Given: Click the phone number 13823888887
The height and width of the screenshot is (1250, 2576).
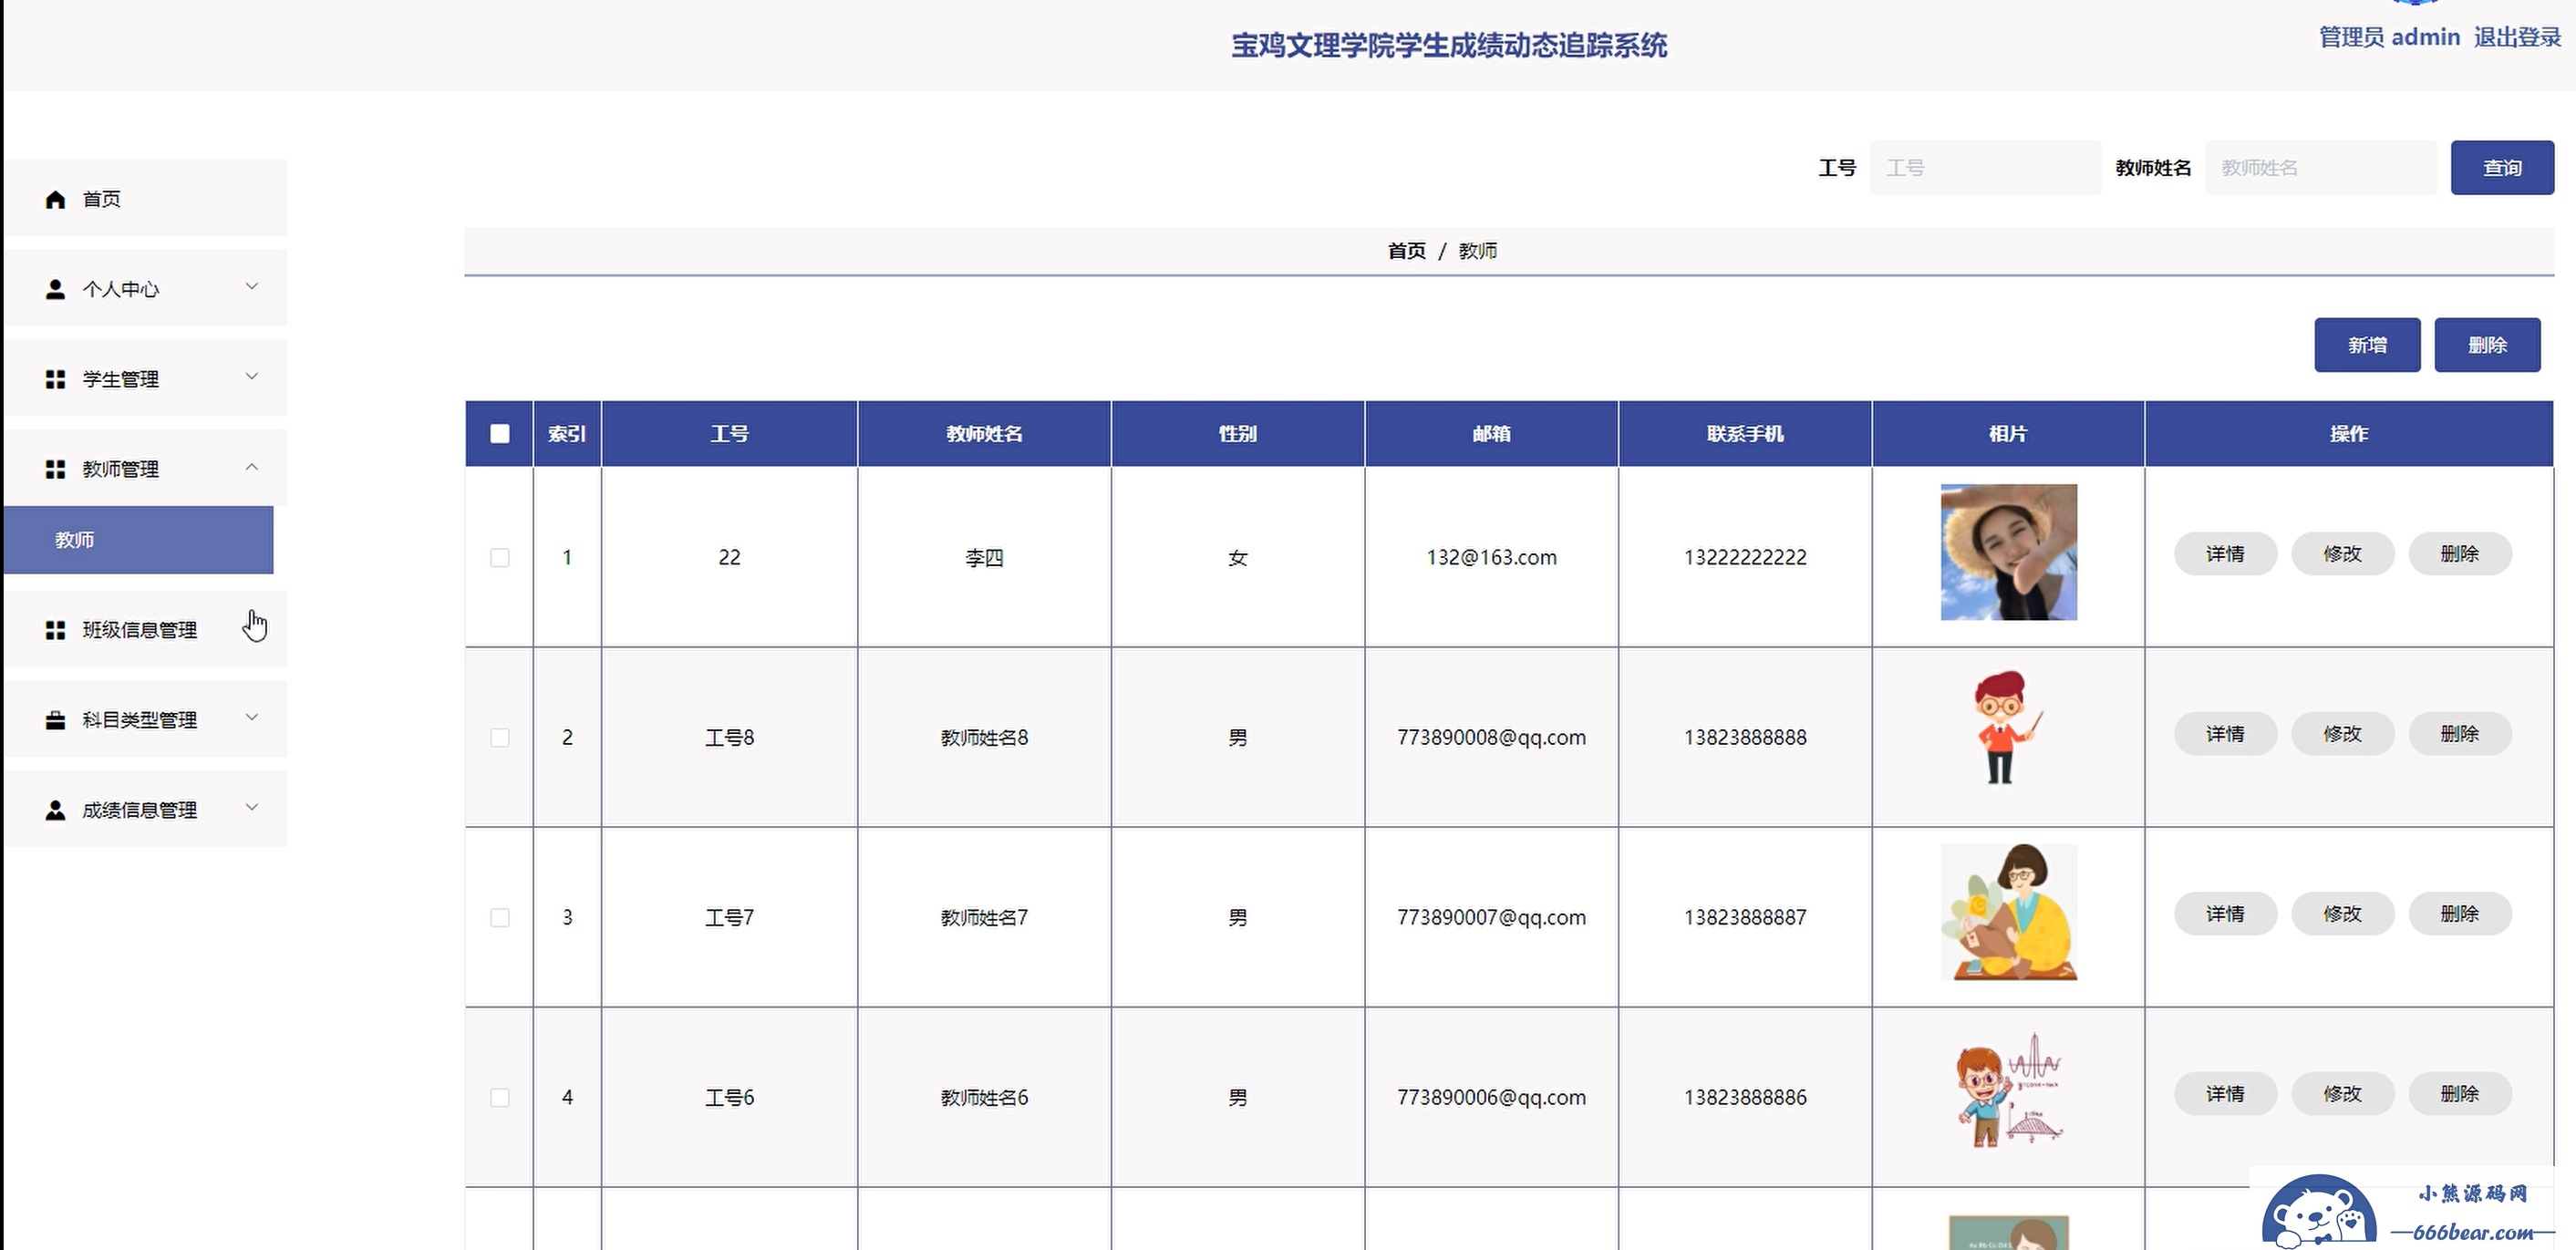Looking at the screenshot, I should pyautogui.click(x=1745, y=917).
